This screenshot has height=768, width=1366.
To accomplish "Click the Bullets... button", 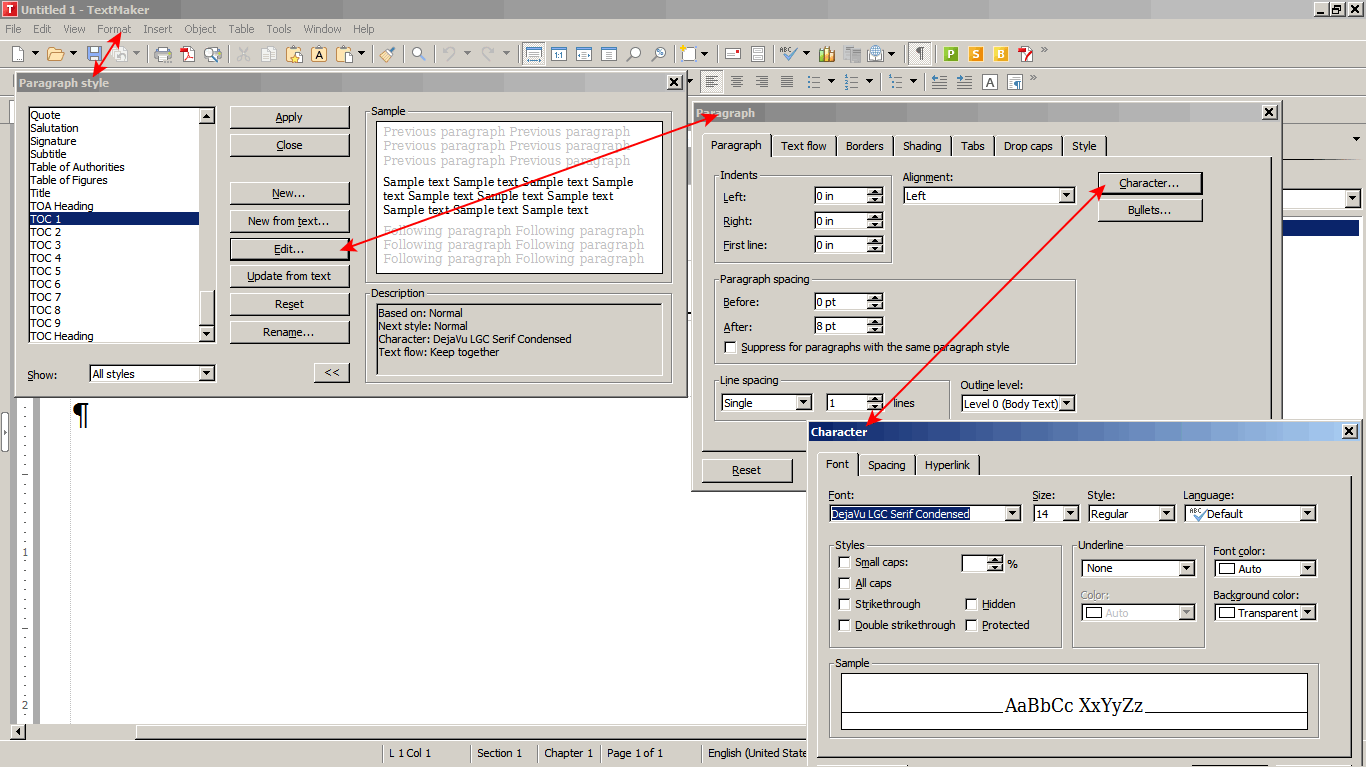I will pos(1149,211).
